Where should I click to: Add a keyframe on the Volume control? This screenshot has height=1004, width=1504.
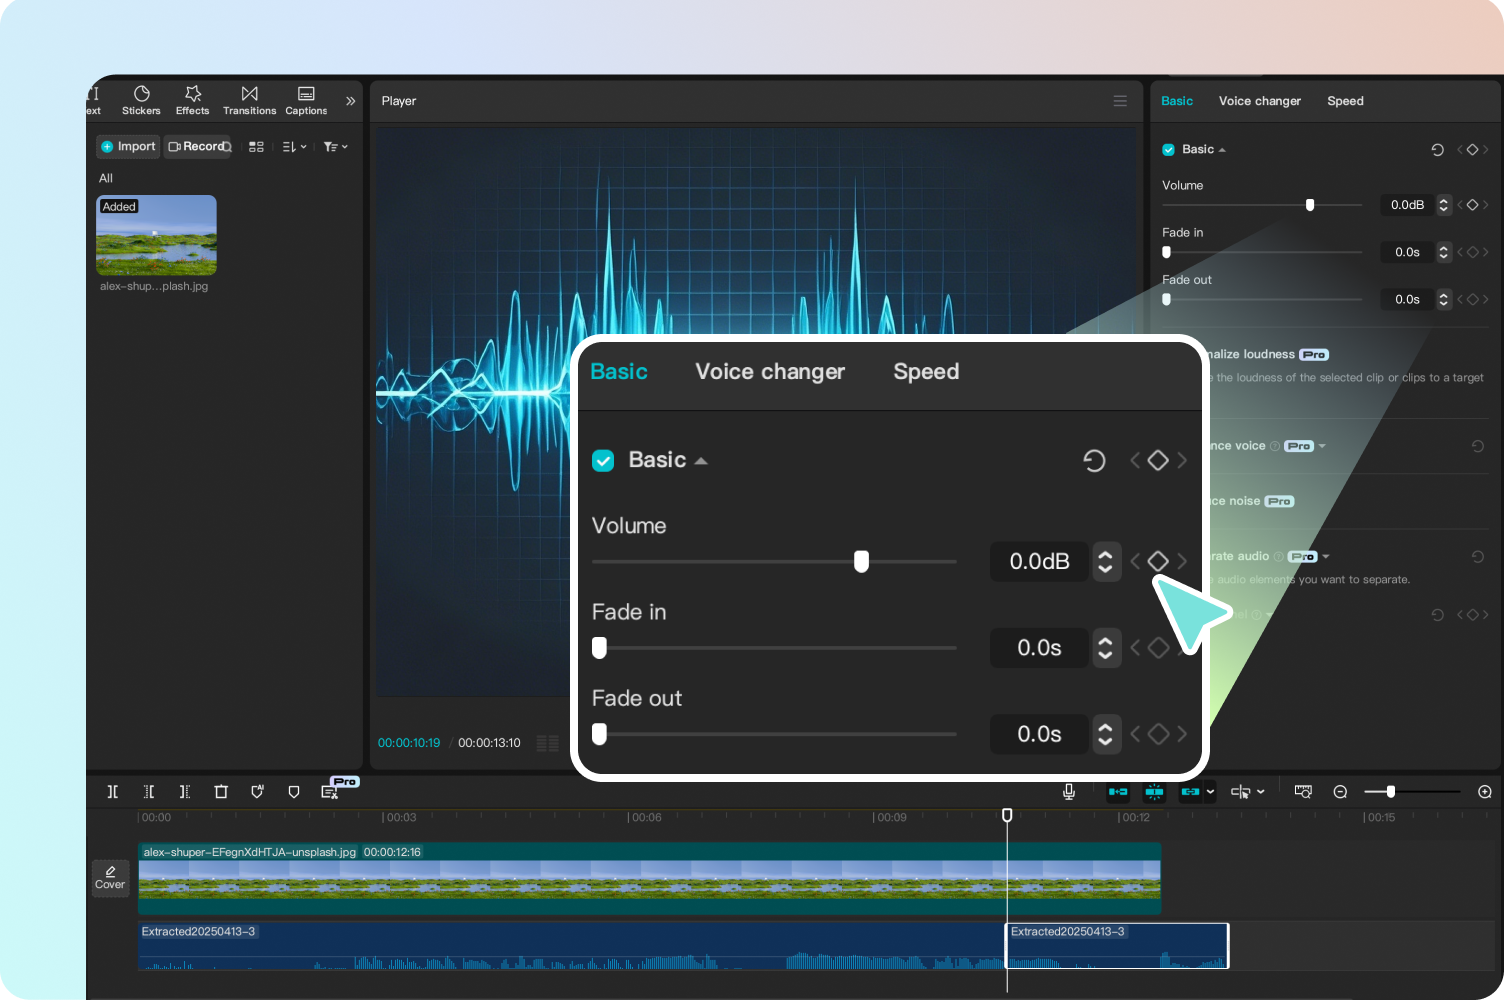tap(1158, 561)
